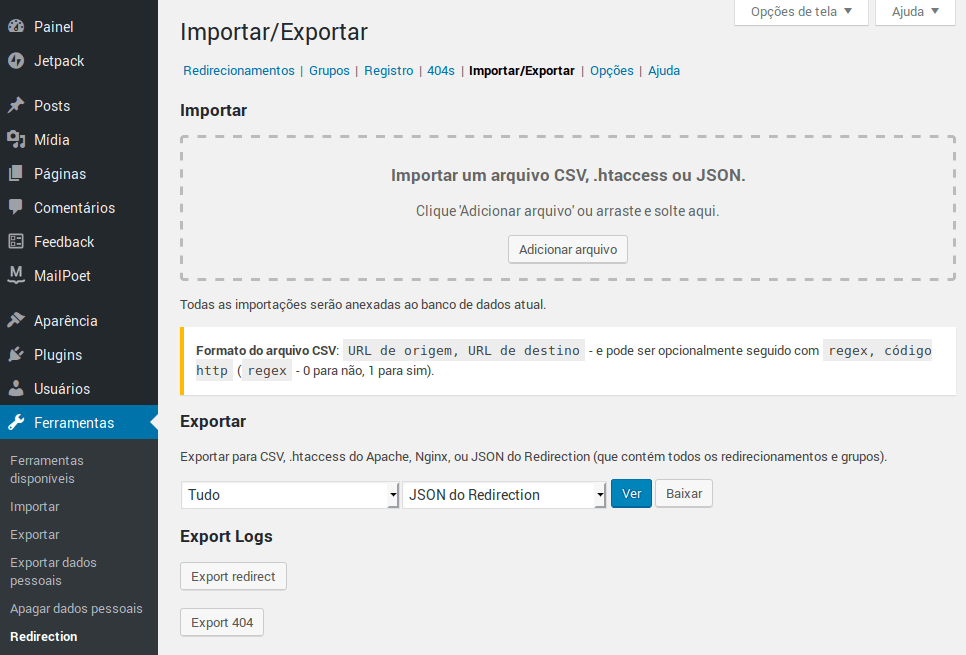The height and width of the screenshot is (655, 966).
Task: Click the Mídia media icon
Action: 16,139
